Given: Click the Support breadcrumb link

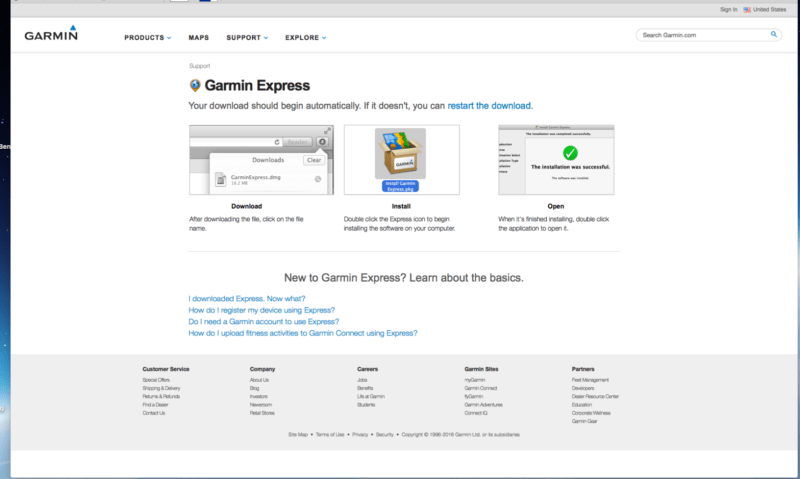Looking at the screenshot, I should (x=199, y=66).
